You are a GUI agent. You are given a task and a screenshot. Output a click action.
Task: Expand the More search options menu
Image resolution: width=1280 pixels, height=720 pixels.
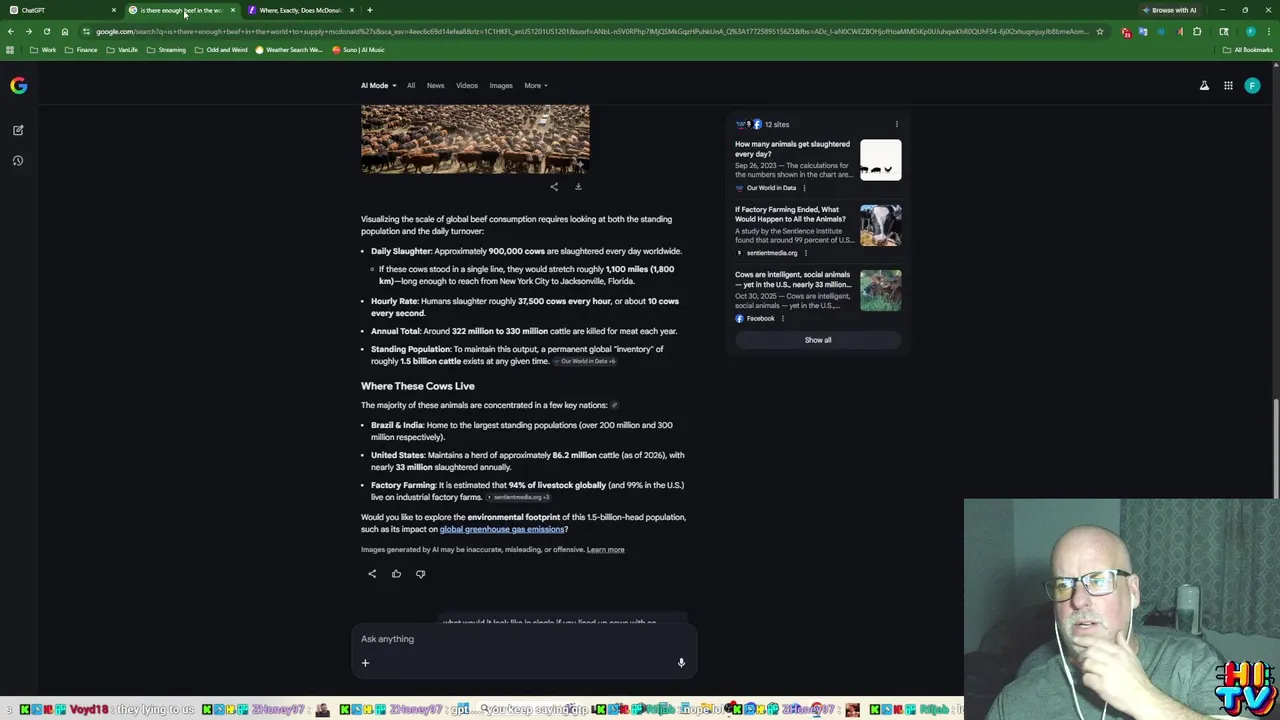(536, 85)
